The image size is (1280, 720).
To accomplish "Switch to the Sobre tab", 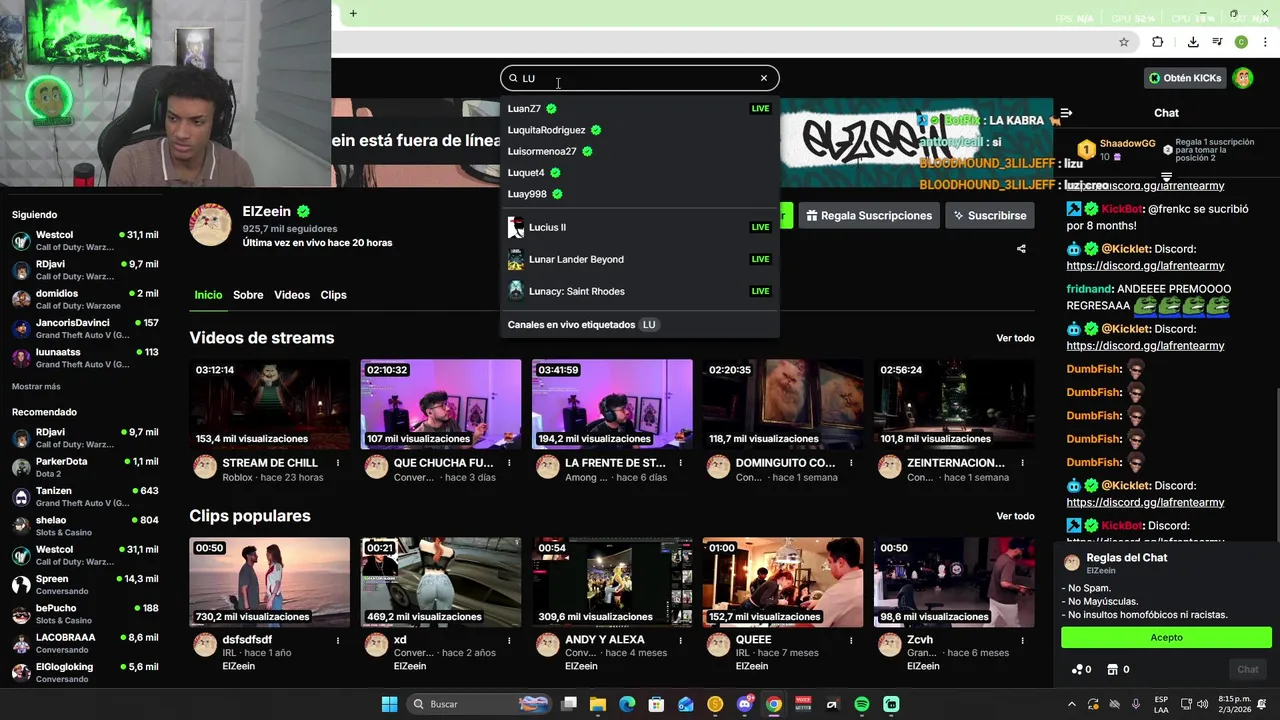I will point(248,295).
